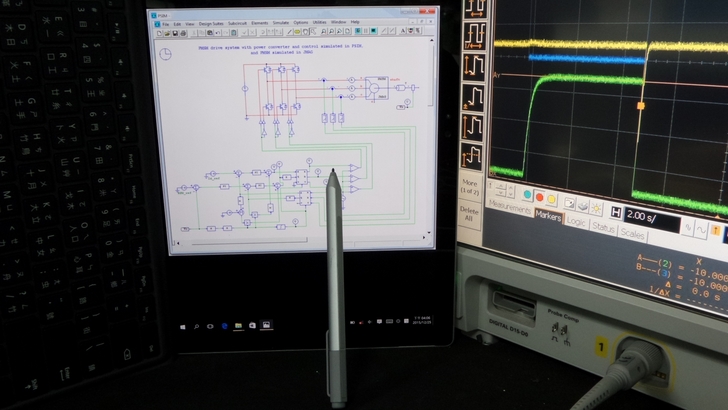Image resolution: width=728 pixels, height=410 pixels.
Task: Open the Edit menu in PSIM
Action: click(177, 24)
